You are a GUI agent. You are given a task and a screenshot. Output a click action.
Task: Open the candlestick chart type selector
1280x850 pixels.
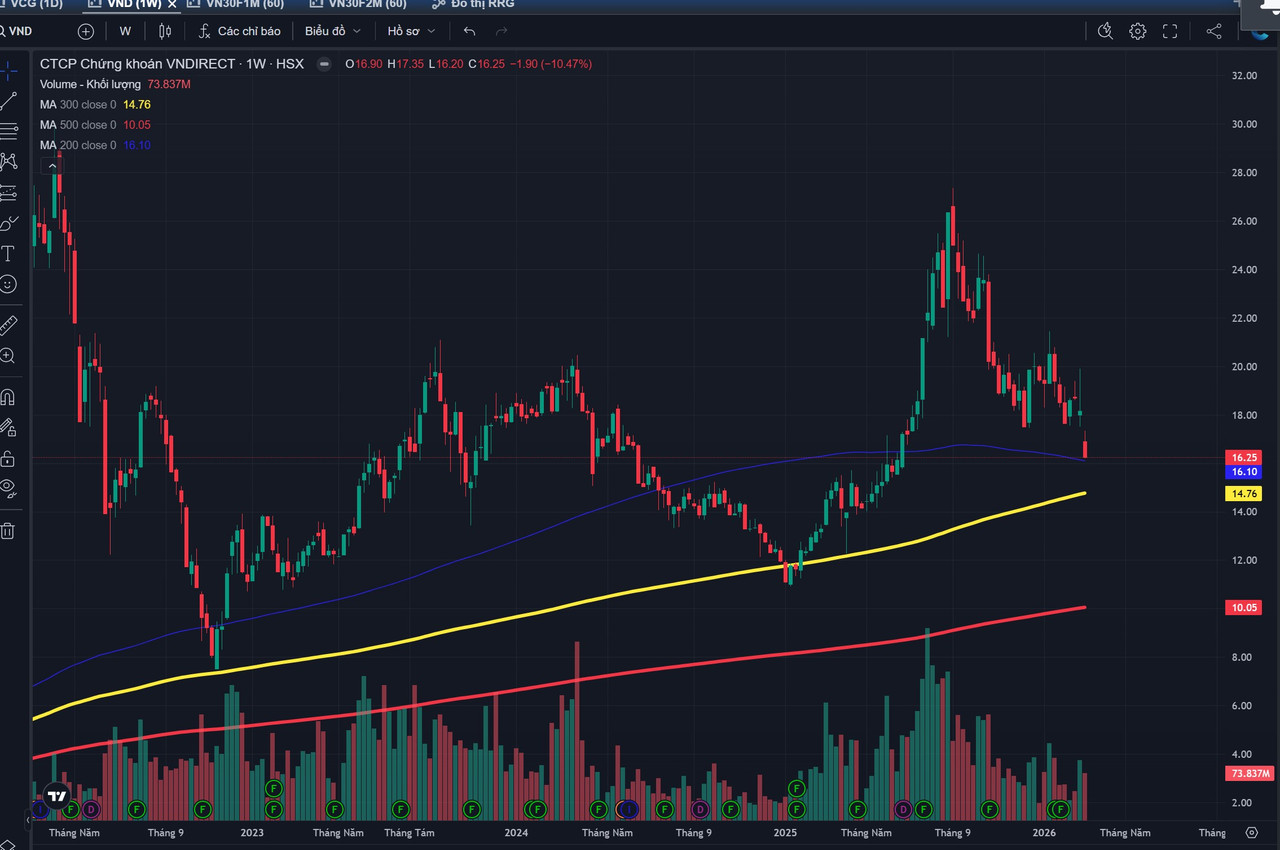point(165,31)
